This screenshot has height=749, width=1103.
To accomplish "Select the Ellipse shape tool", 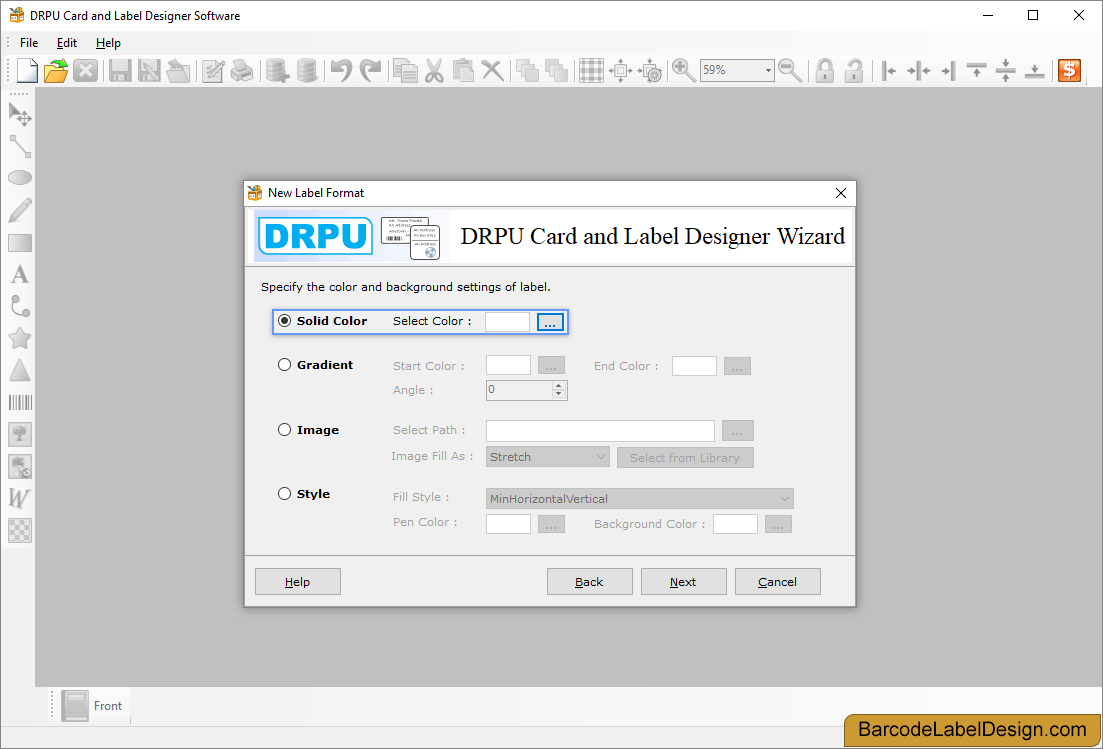I will 20,178.
